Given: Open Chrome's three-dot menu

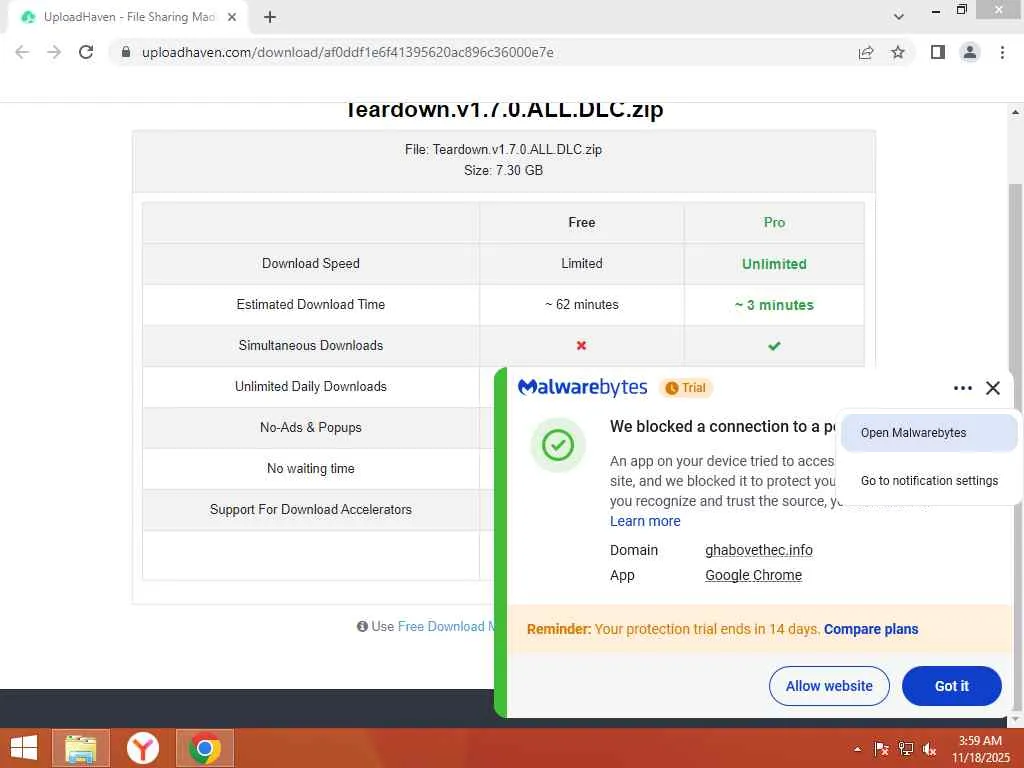Looking at the screenshot, I should click(1002, 52).
